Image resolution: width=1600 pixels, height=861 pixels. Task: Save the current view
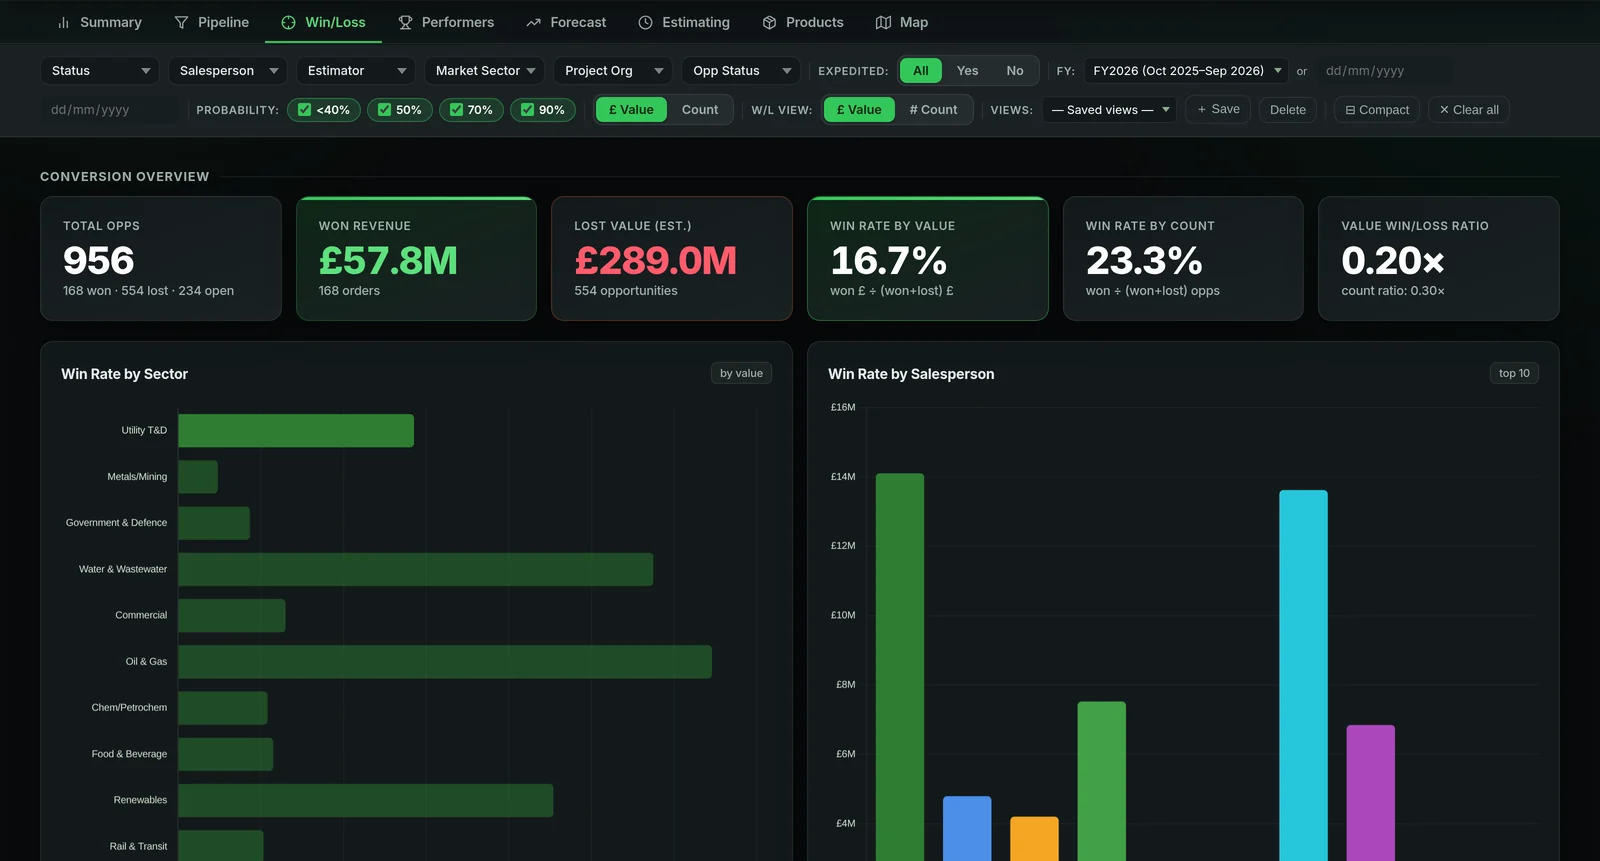tap(1218, 110)
